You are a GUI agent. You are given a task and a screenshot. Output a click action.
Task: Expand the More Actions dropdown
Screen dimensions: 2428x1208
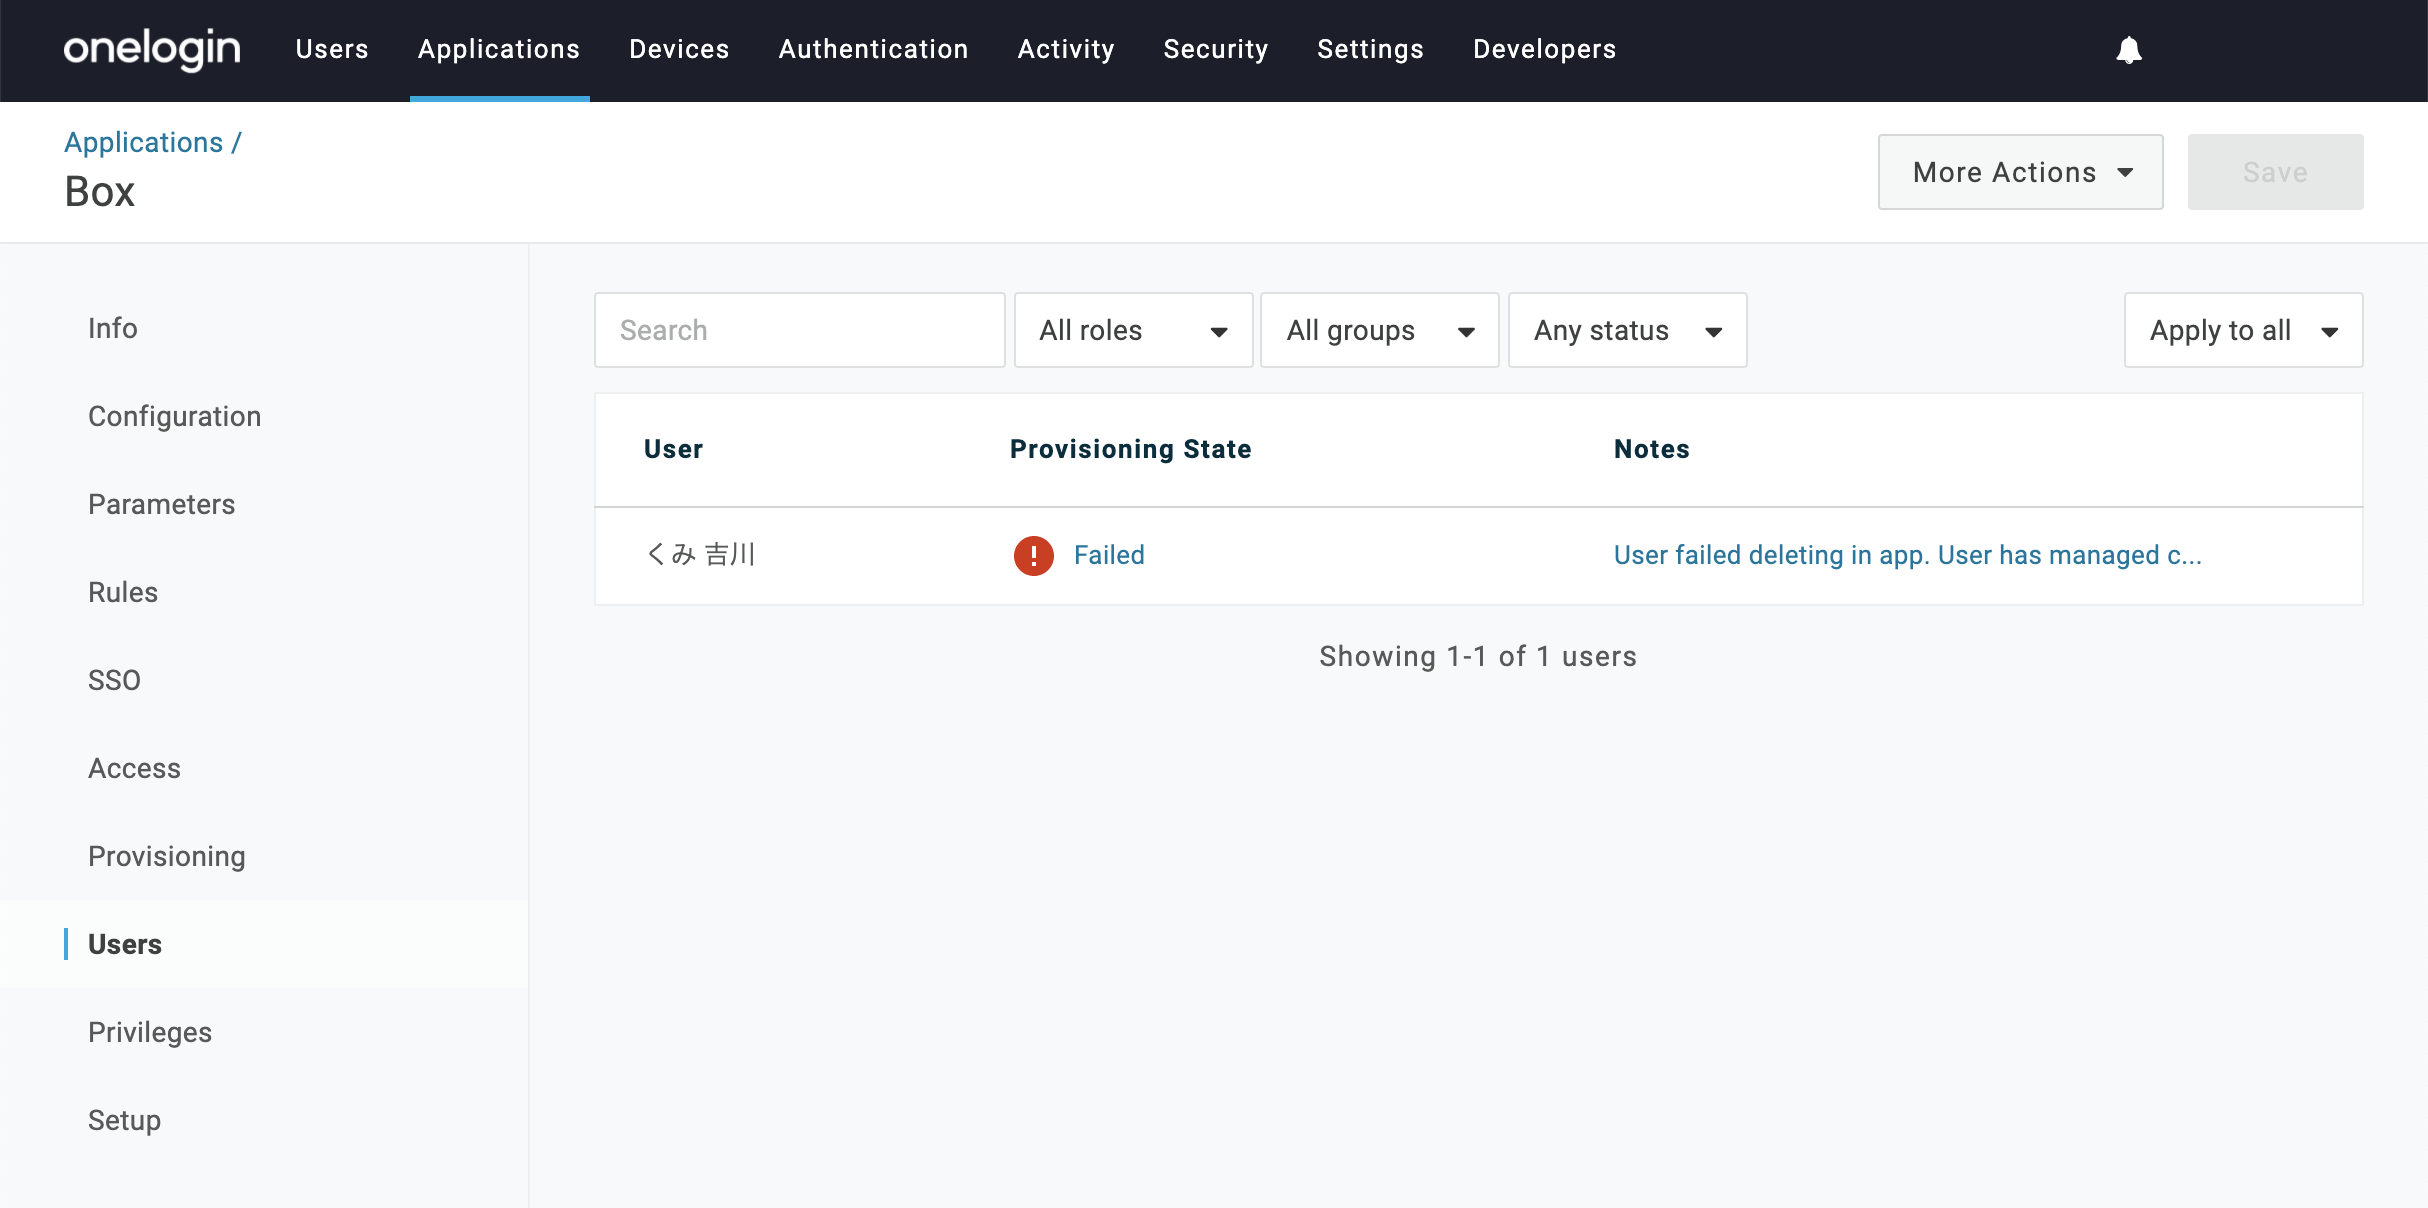click(x=2020, y=172)
